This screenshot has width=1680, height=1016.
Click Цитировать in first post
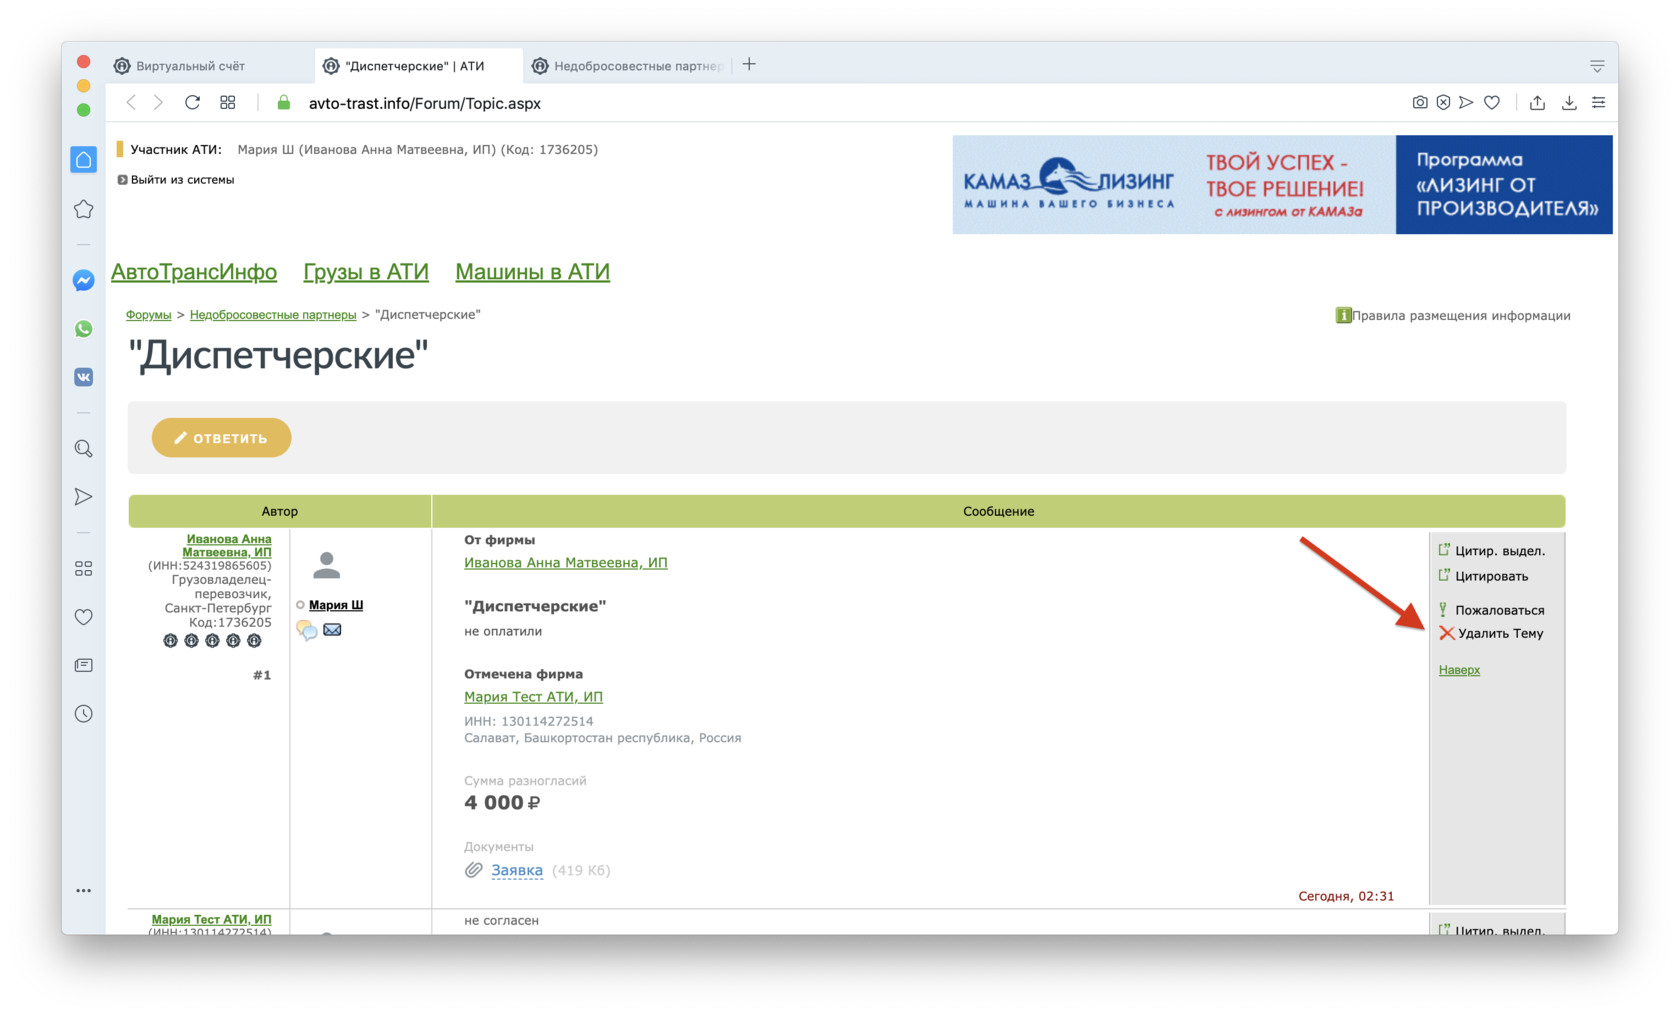(x=1491, y=576)
